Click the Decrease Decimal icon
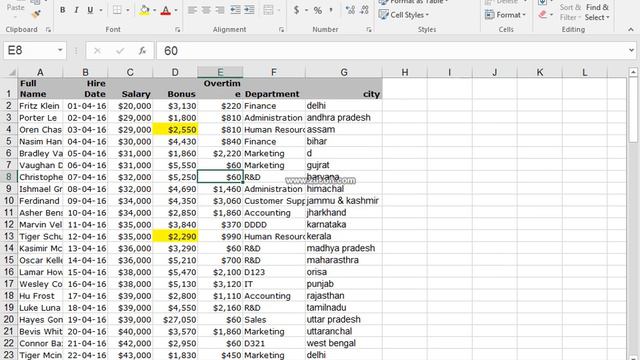 tap(365, 10)
